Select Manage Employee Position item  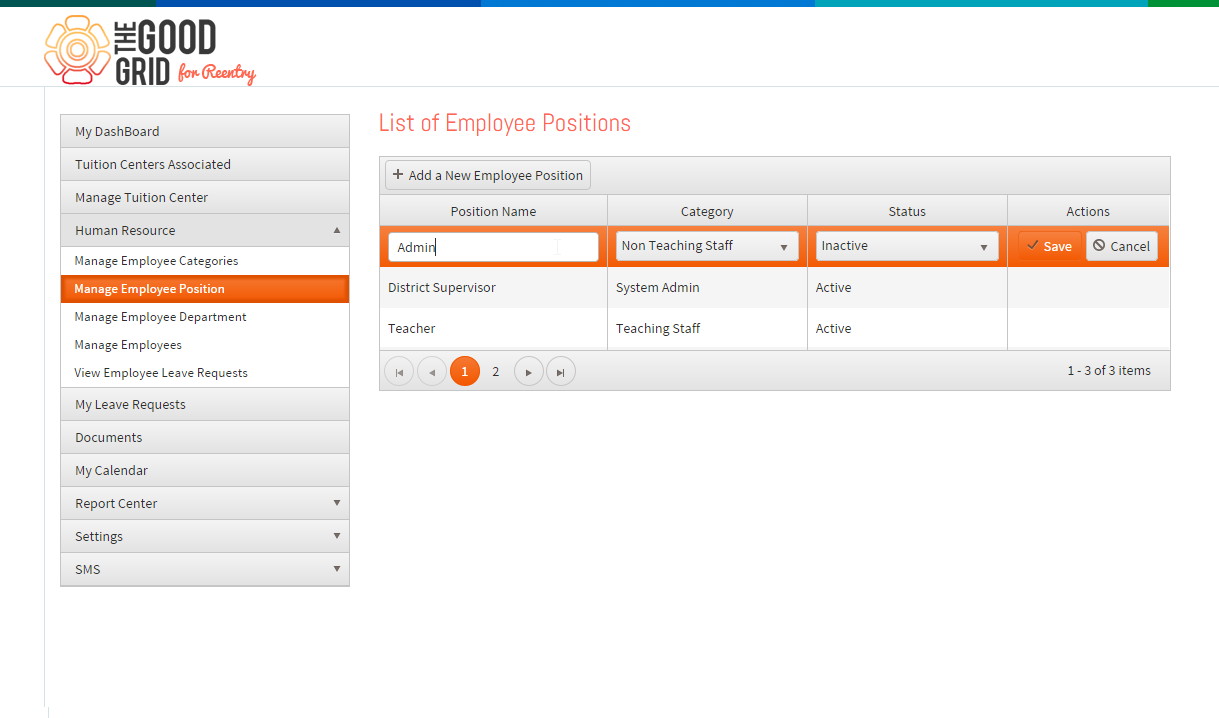tap(205, 289)
